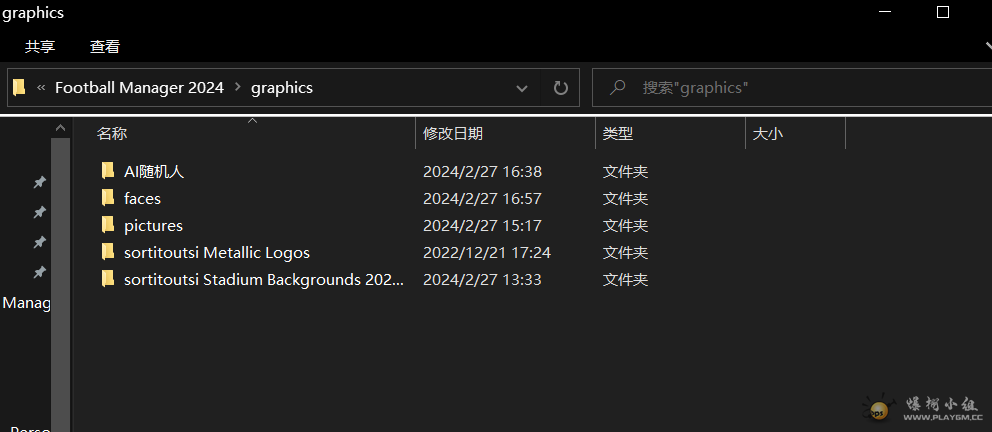Open the 查看 ribbon tab
The height and width of the screenshot is (432, 992).
pos(105,46)
